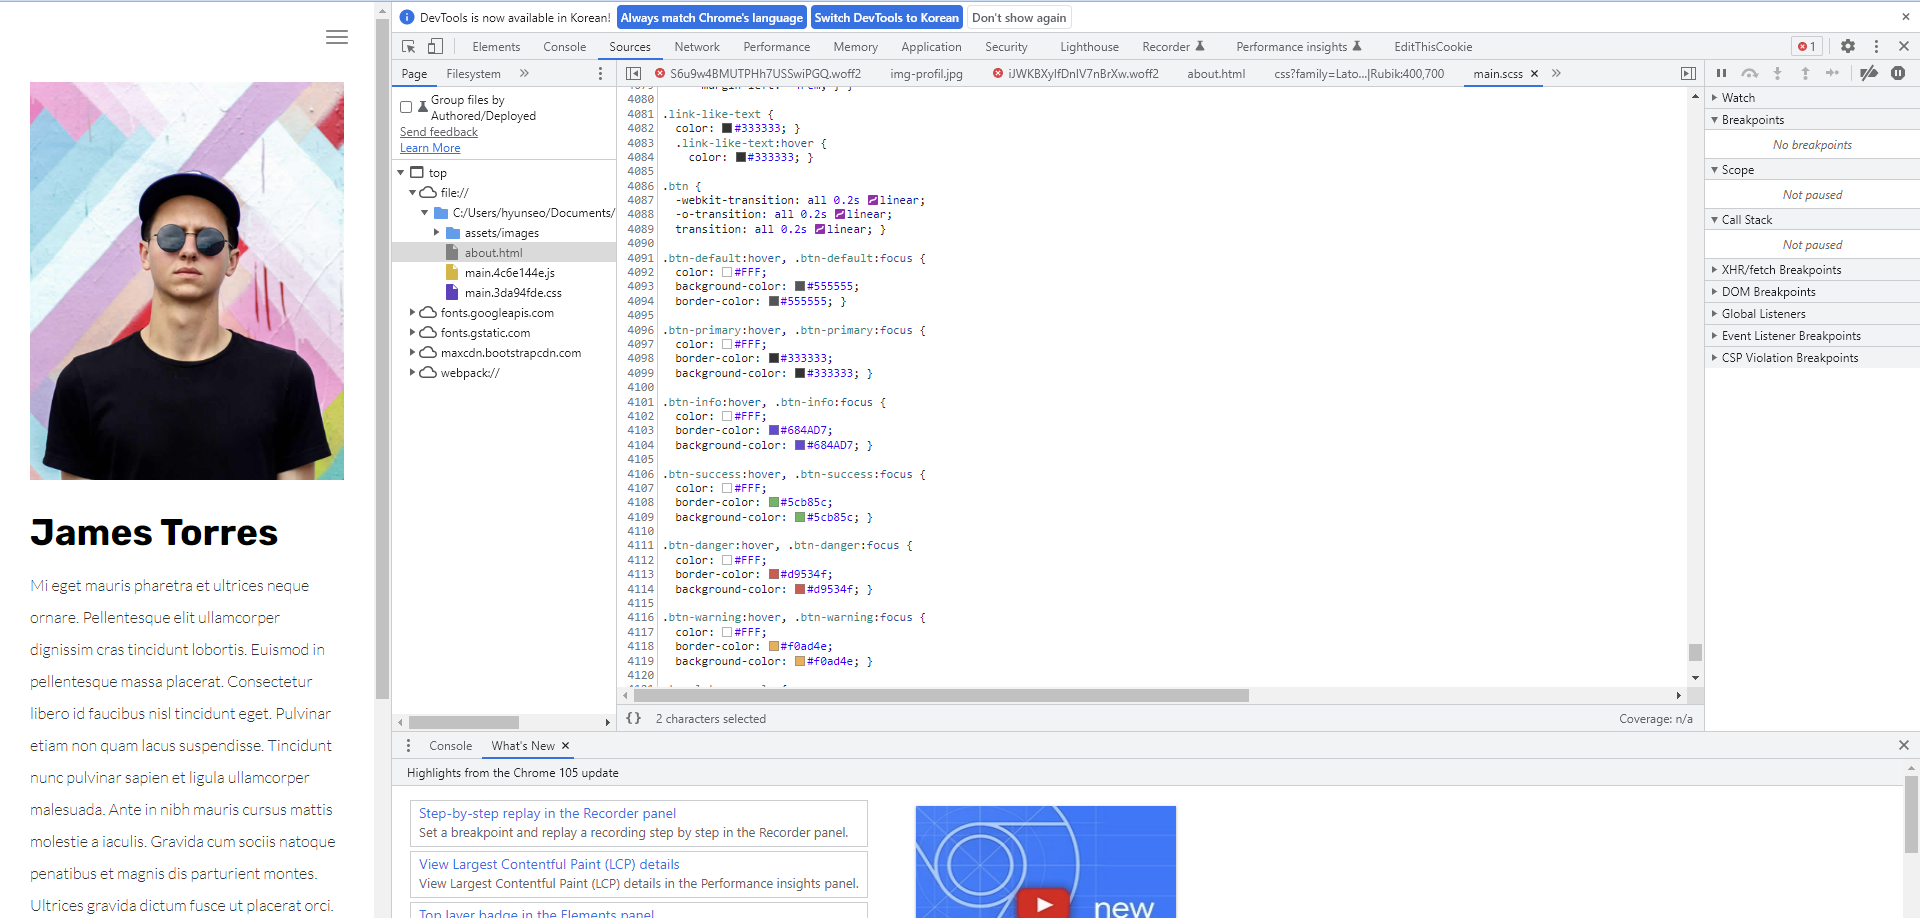Viewport: 1920px width, 918px height.
Task: Click the step out of function icon
Action: tap(1805, 73)
